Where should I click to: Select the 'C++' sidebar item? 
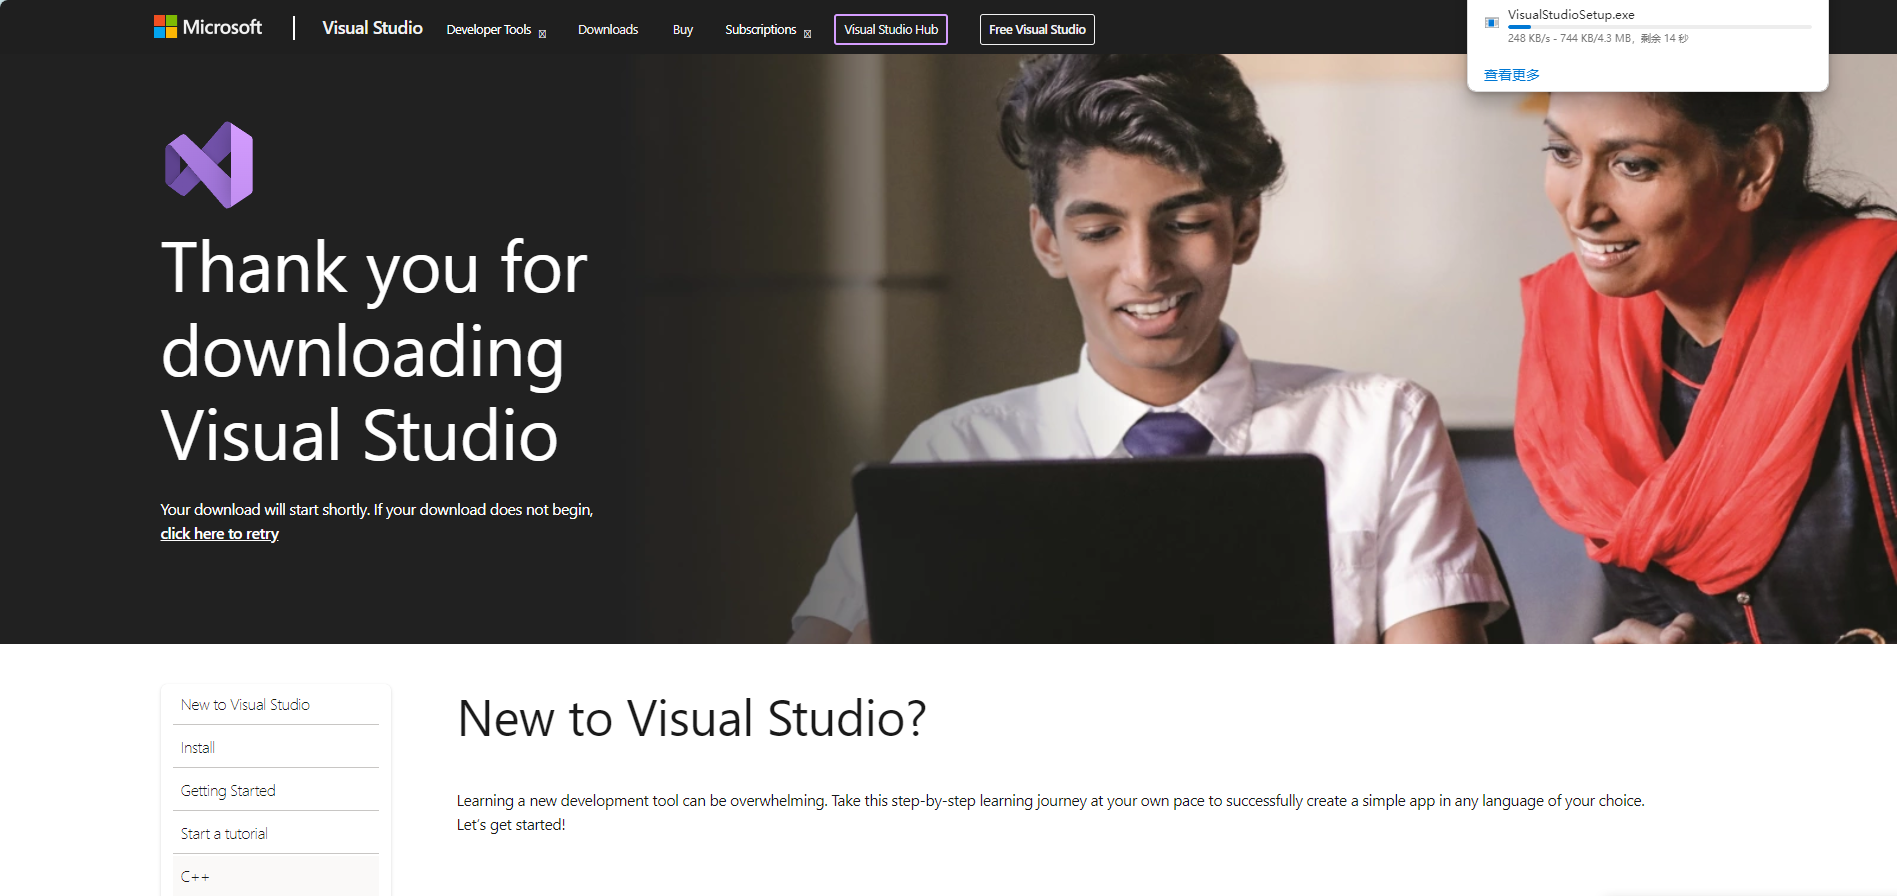276,876
